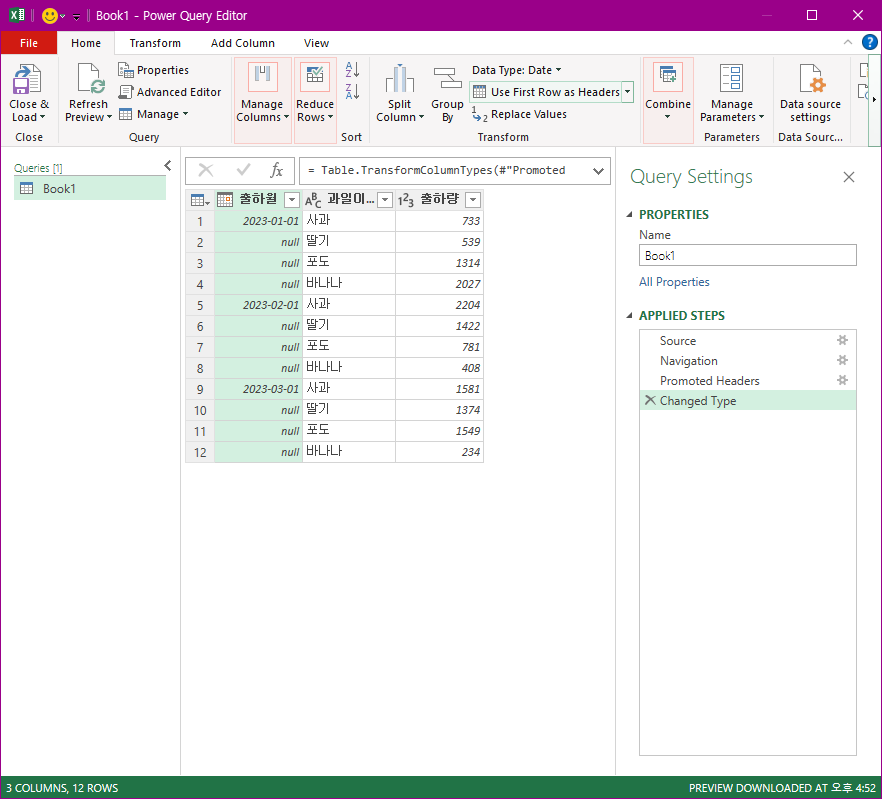The image size is (882, 799).
Task: Open the Advanced Editor
Action: coord(170,92)
